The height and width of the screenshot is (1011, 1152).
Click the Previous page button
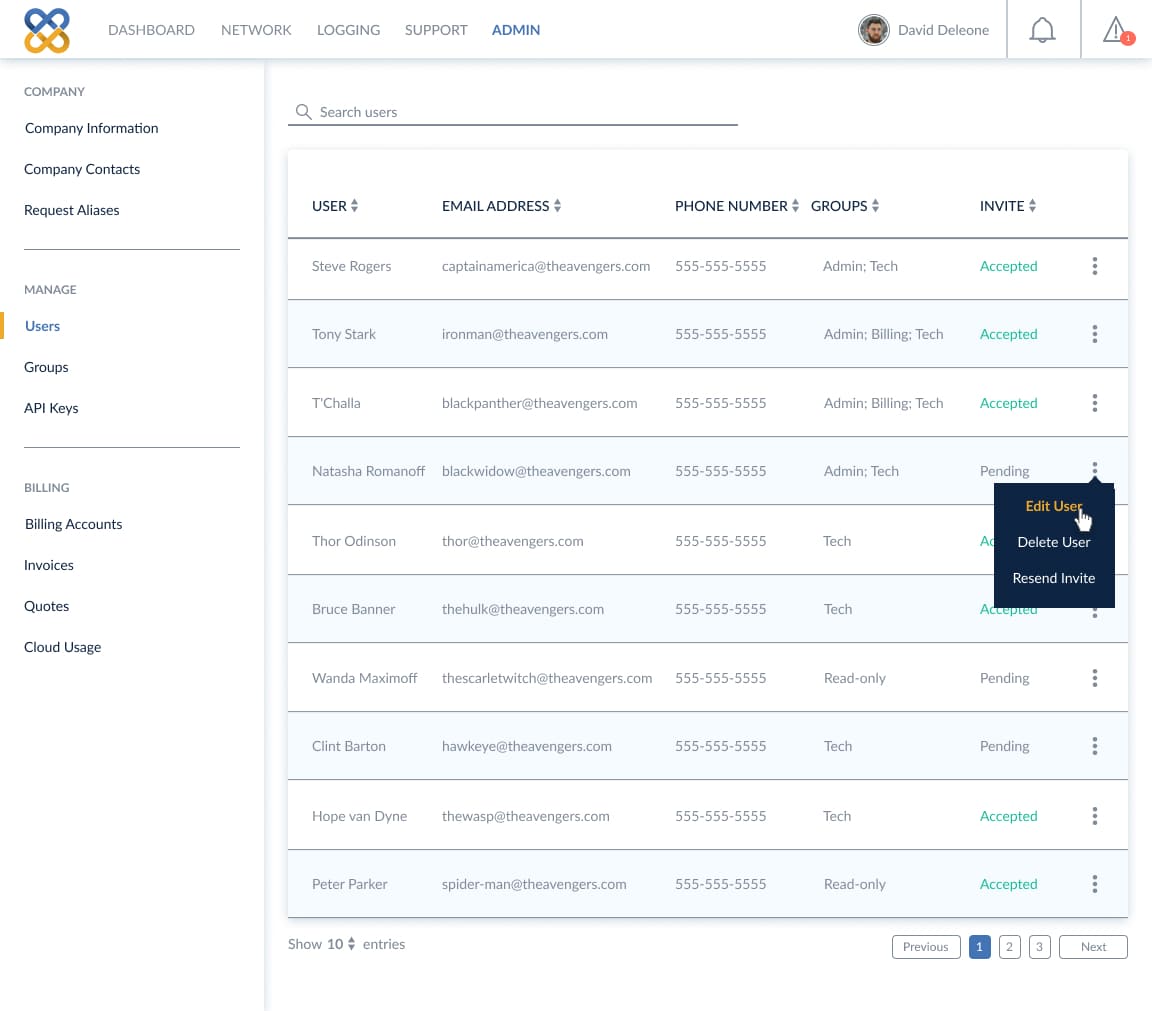tap(926, 947)
